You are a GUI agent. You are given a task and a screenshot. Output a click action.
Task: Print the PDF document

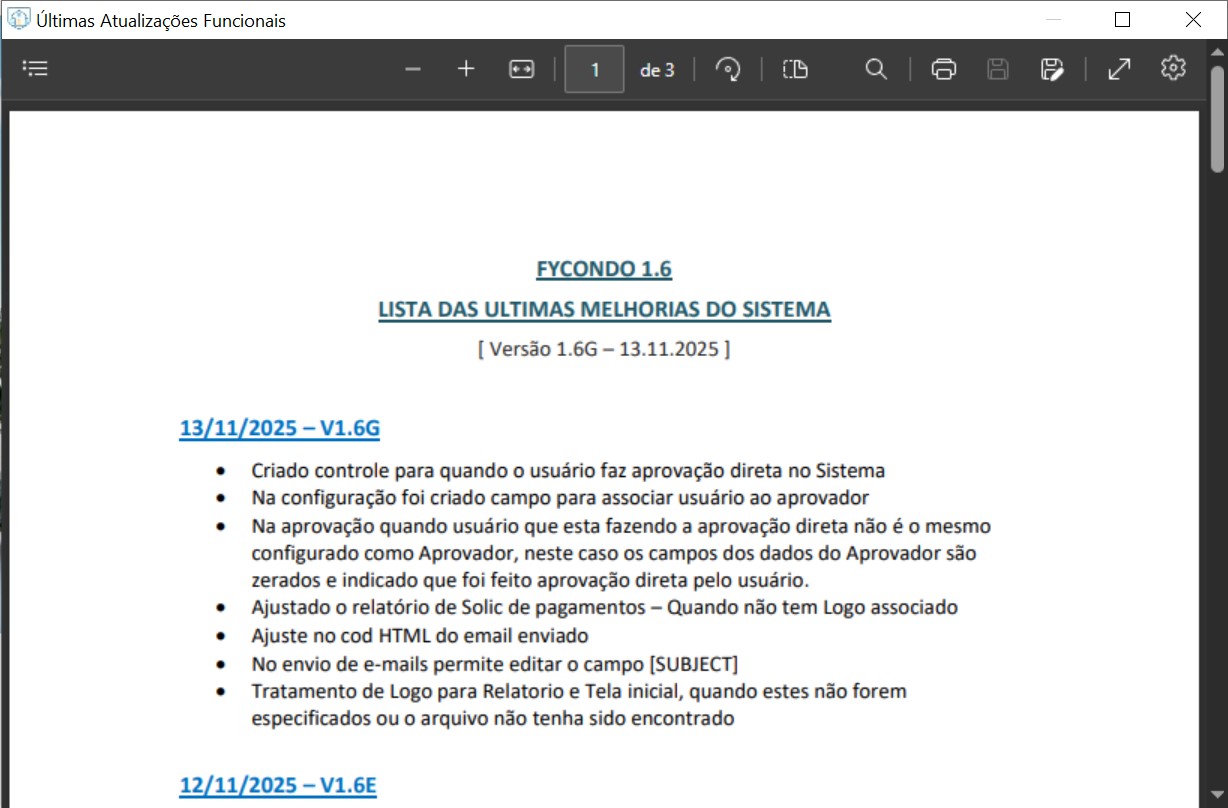(943, 69)
